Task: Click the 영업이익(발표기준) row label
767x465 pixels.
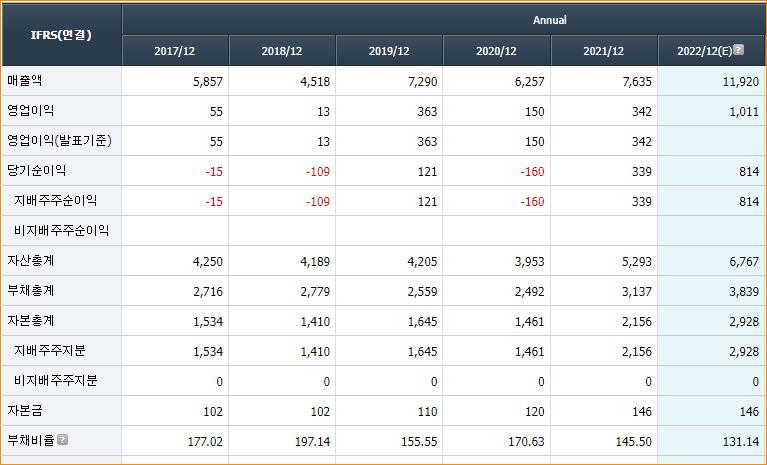Action: pyautogui.click(x=59, y=140)
